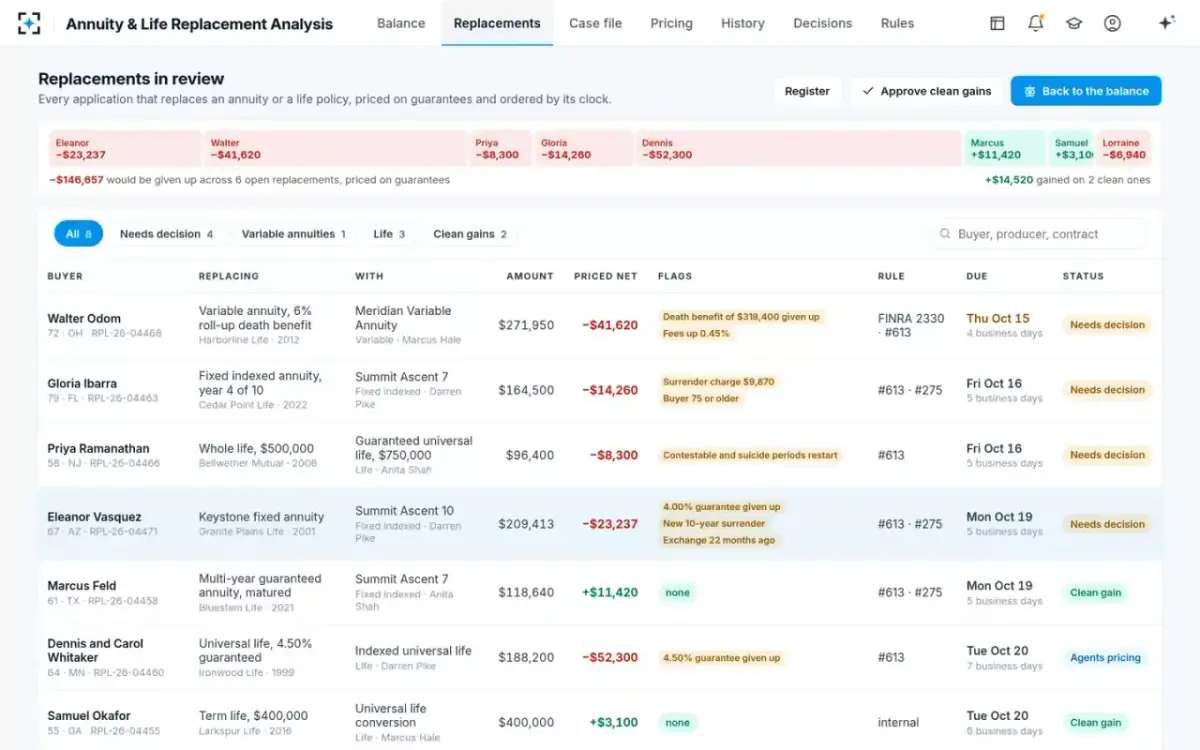Open Walter Odom's row
This screenshot has width=1200, height=750.
[x=600, y=325]
